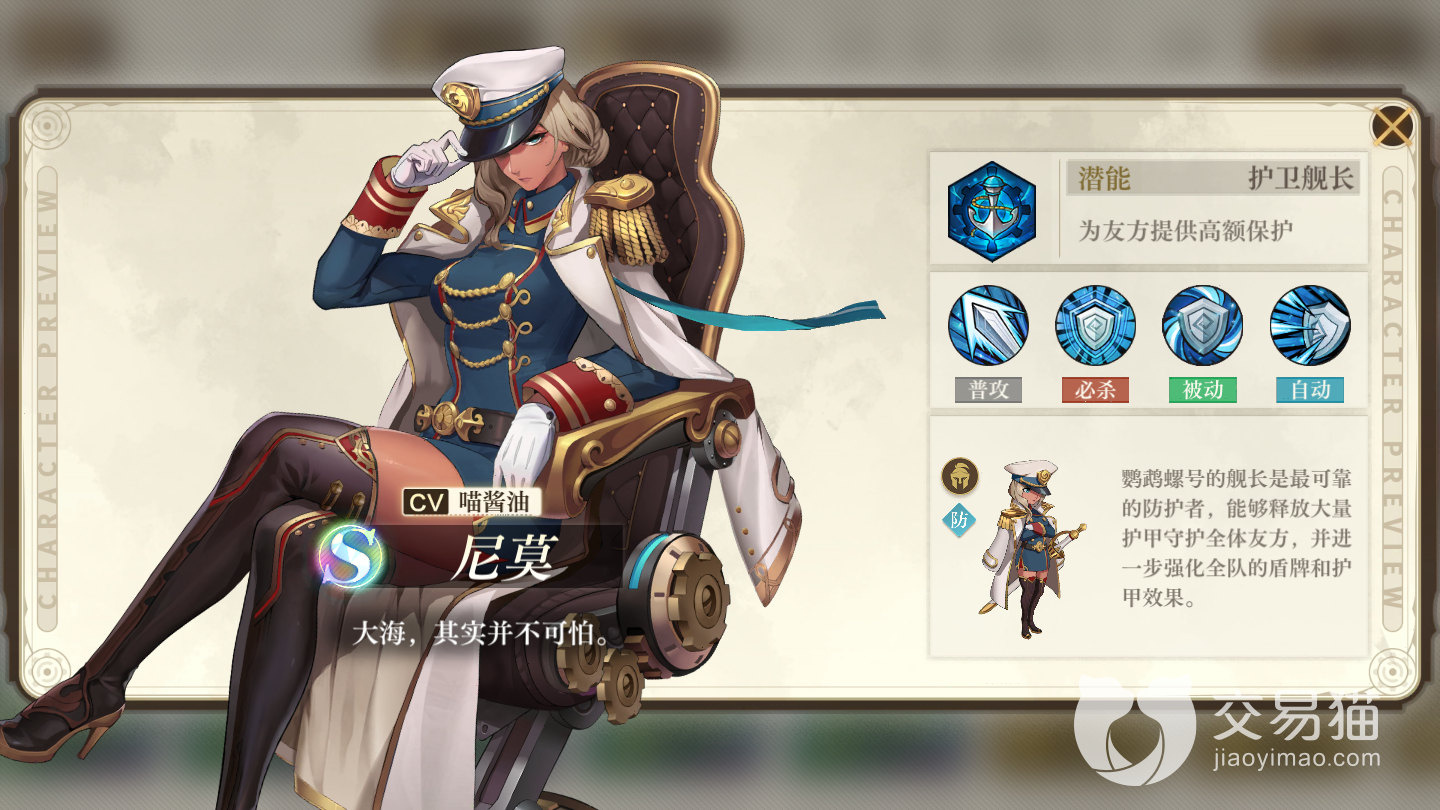The height and width of the screenshot is (810, 1440).
Task: Select the 被动 swirling shield skill icon
Action: (1202, 326)
